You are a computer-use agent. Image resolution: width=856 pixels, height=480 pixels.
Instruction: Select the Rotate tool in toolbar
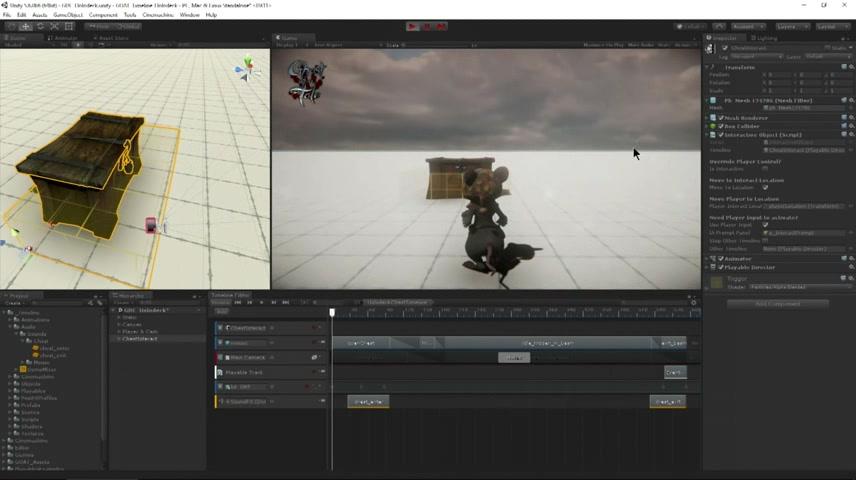(40, 26)
